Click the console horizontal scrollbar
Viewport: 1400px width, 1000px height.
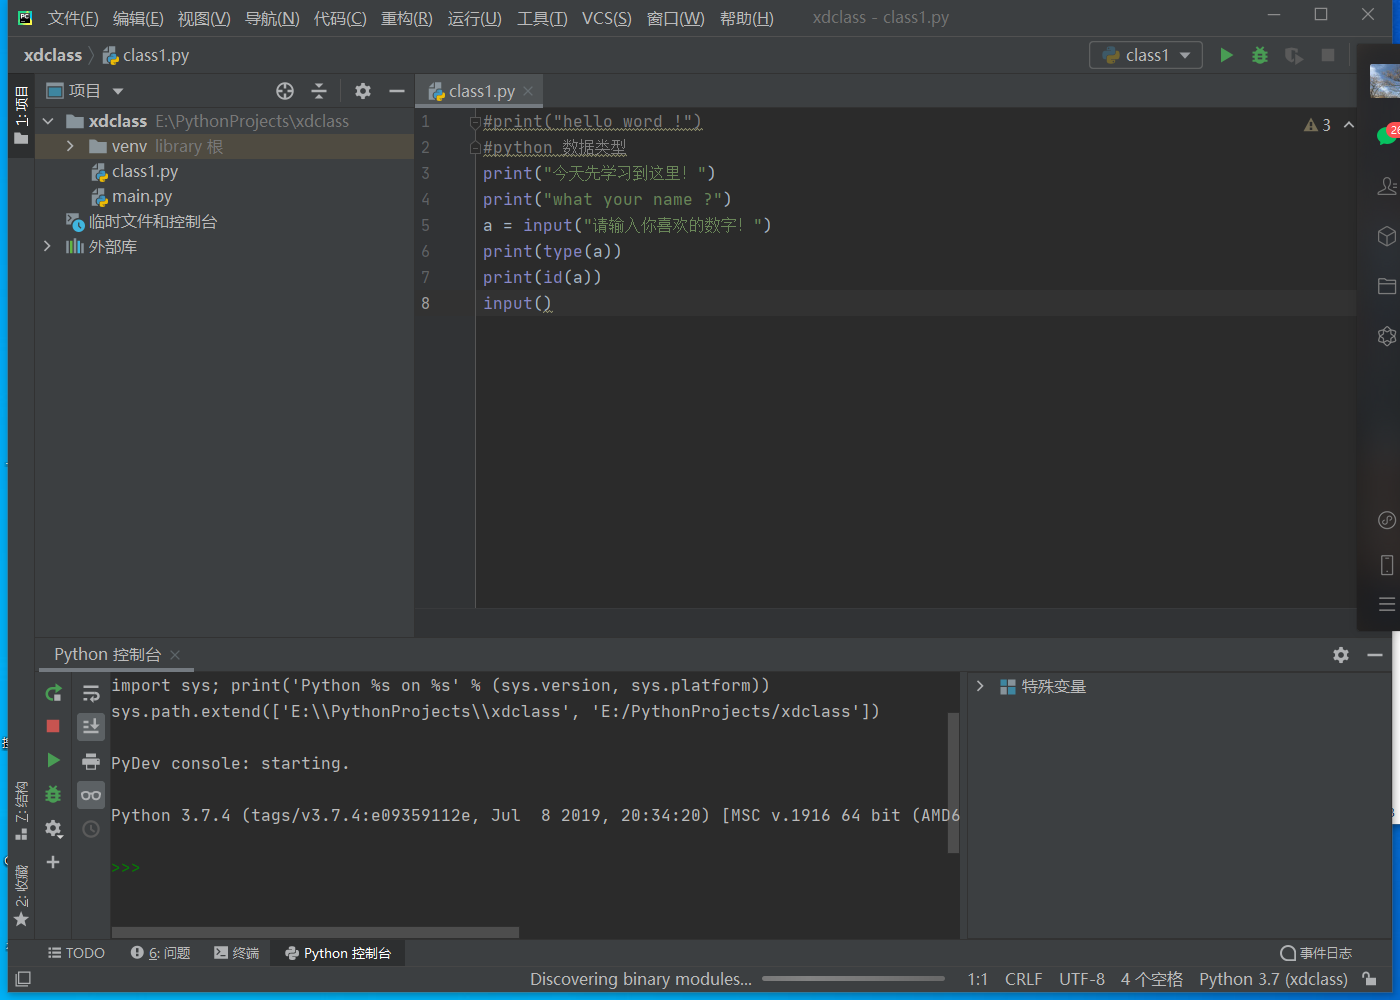coord(315,932)
